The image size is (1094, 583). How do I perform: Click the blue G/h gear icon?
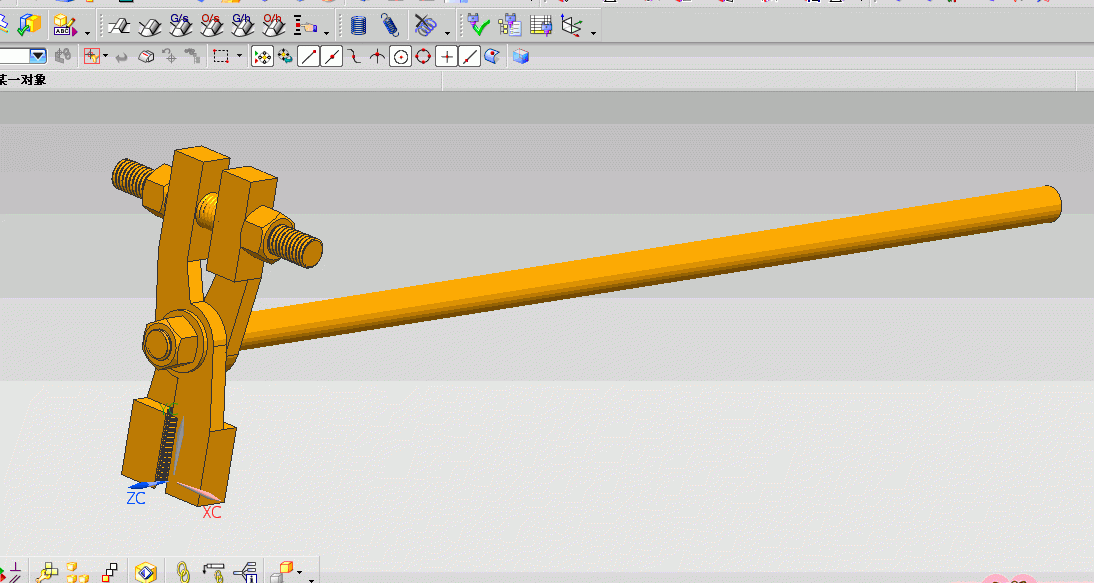243,26
